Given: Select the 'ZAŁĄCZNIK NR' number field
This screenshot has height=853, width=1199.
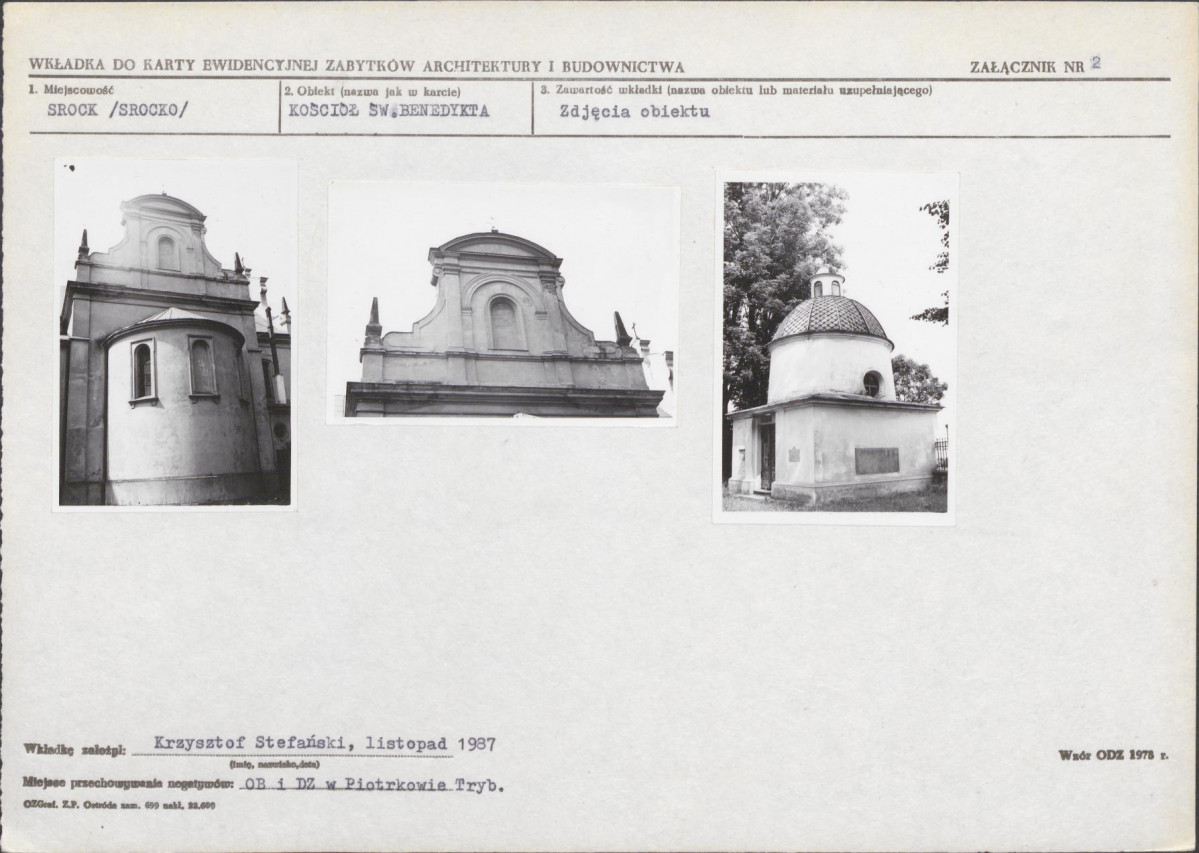Looking at the screenshot, I should point(1095,63).
